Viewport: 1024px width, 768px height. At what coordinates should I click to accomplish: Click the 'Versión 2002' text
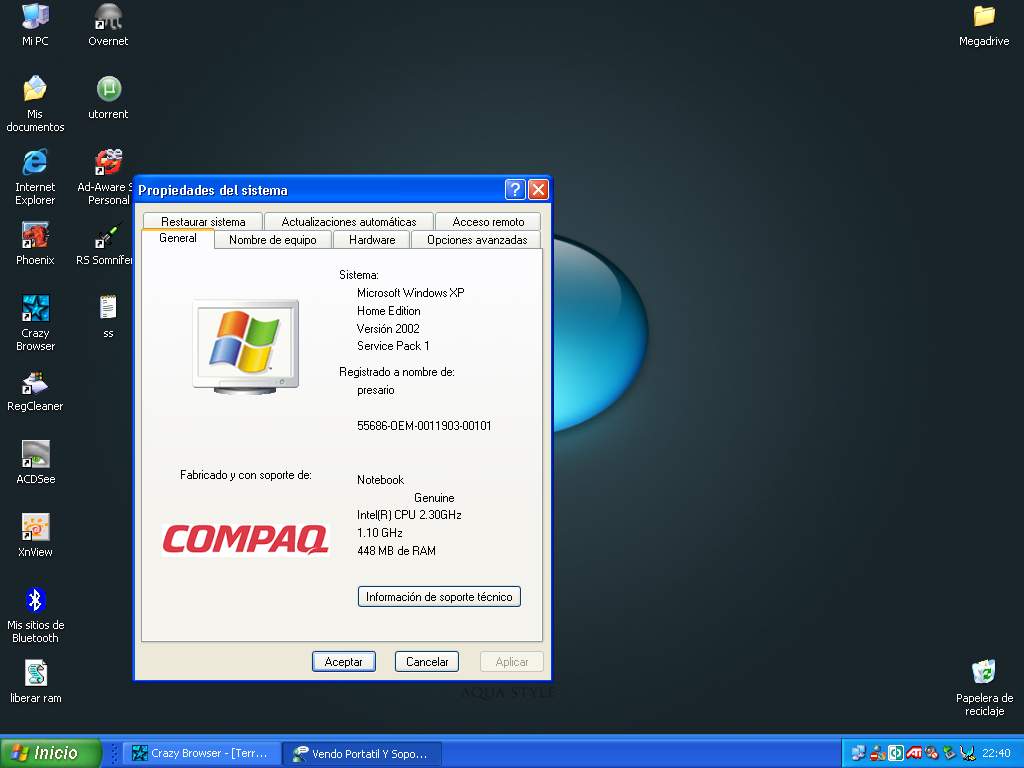[x=388, y=328]
